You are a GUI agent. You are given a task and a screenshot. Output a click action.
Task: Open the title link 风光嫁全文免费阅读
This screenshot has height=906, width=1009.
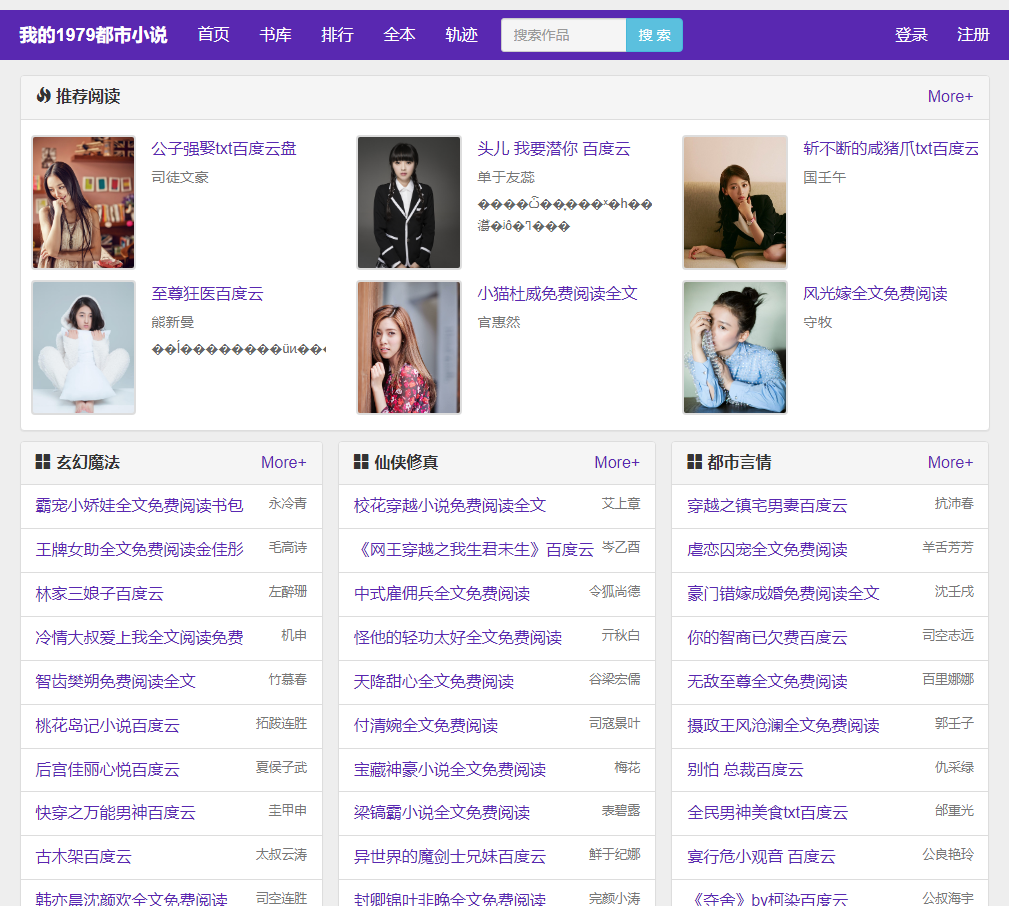(875, 294)
